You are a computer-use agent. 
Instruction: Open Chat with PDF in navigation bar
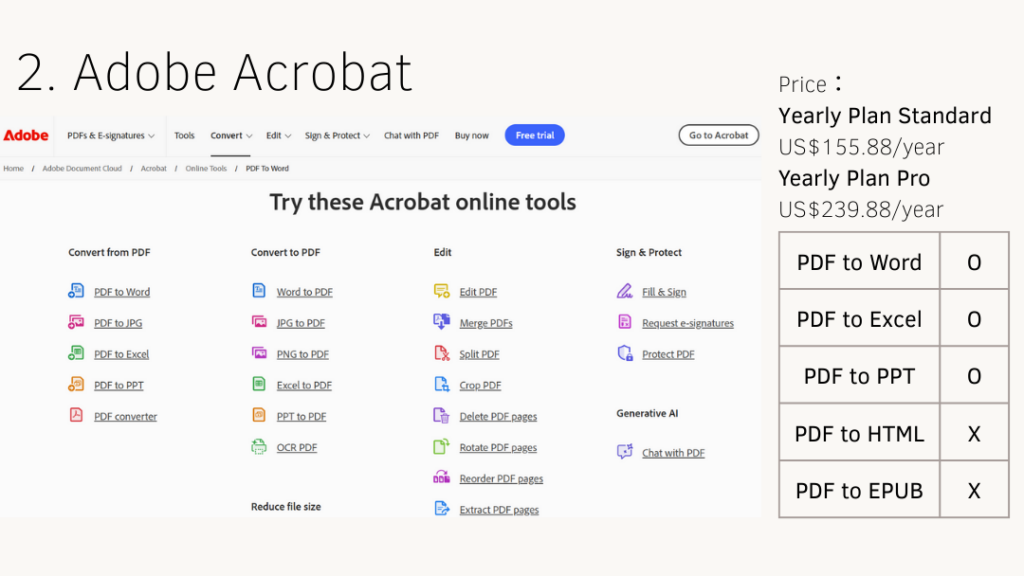(411, 135)
